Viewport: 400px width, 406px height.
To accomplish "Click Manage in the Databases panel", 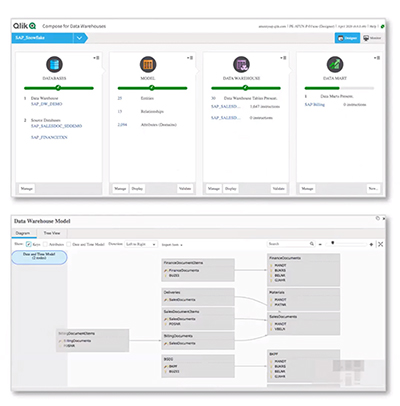I will pos(27,189).
